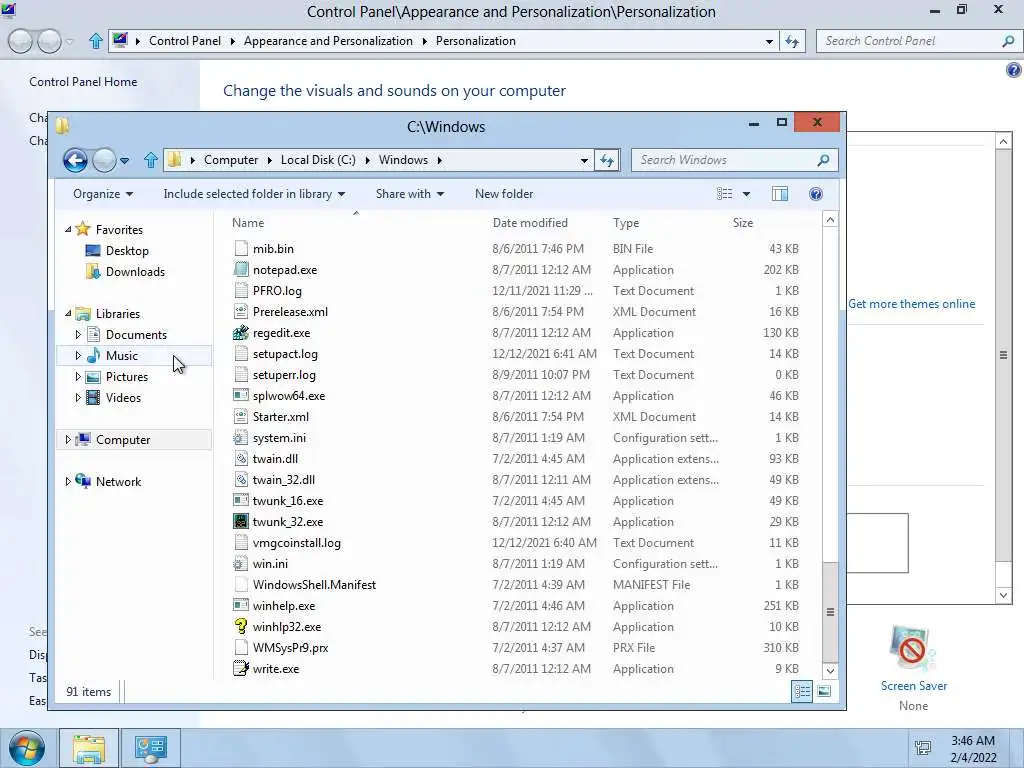Open the Organize menu
The width and height of the screenshot is (1024, 768).
103,194
